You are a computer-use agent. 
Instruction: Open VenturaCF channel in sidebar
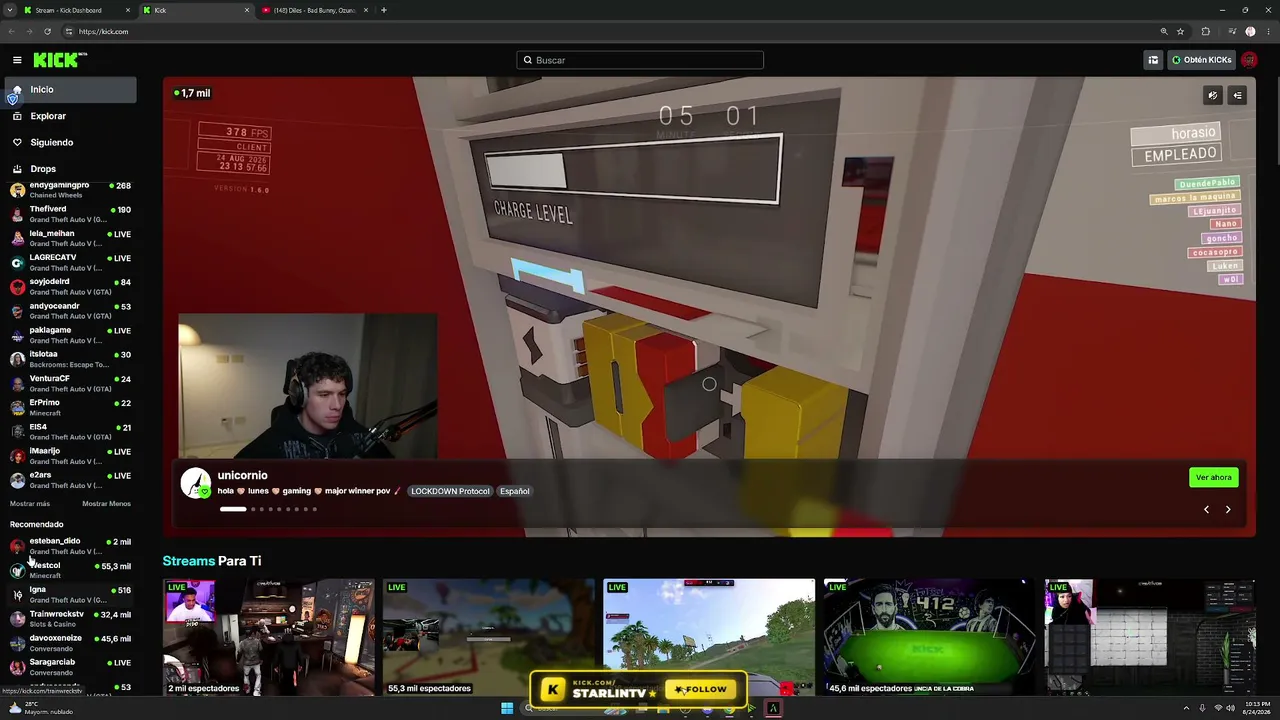(x=70, y=383)
